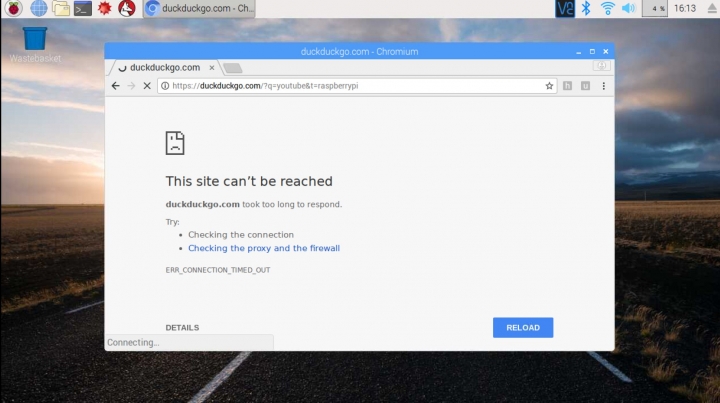Click the RELOAD button

523,328
